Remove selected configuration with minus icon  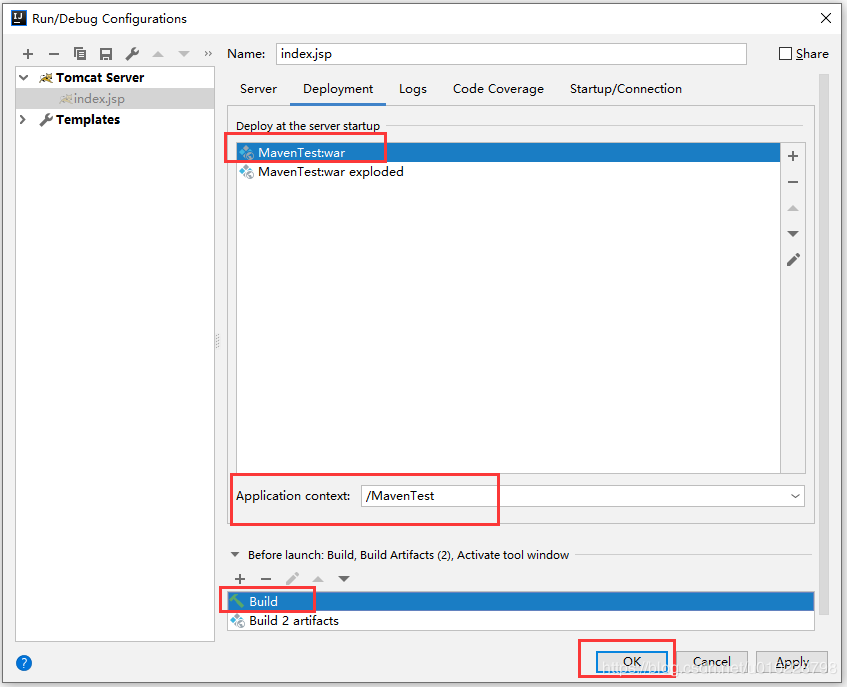click(53, 54)
